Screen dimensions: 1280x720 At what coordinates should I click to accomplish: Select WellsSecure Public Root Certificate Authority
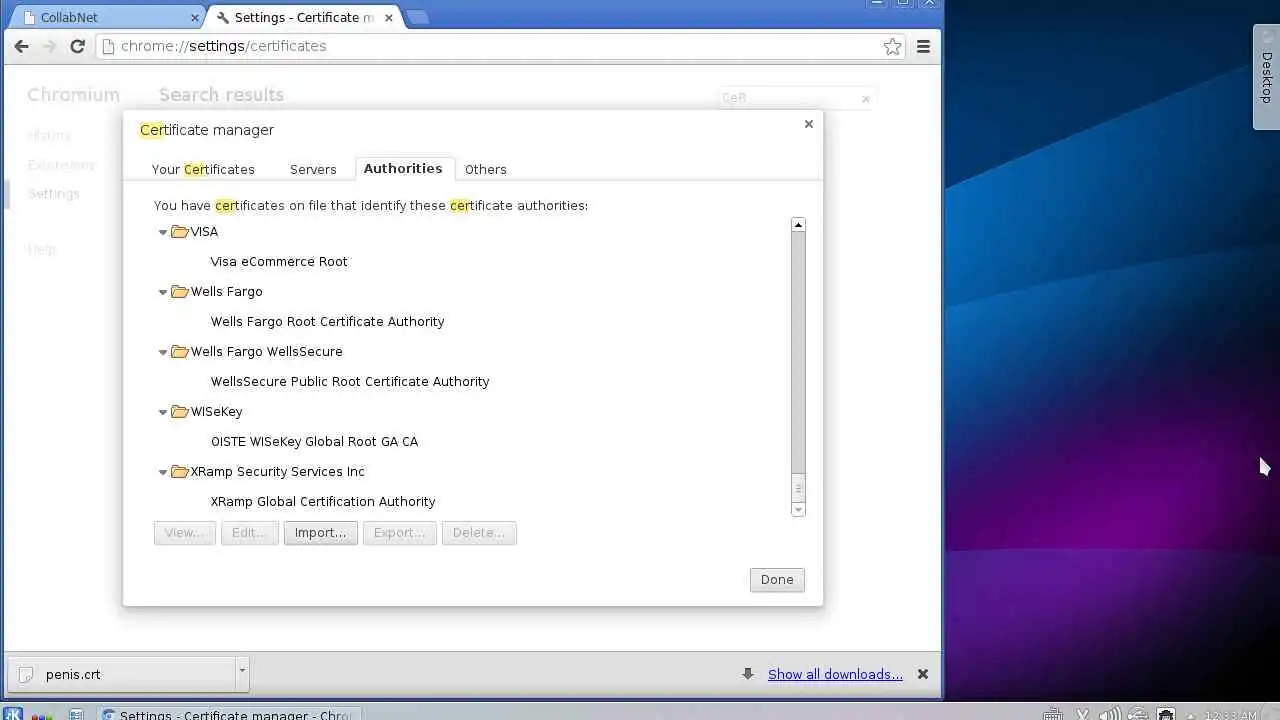point(350,381)
